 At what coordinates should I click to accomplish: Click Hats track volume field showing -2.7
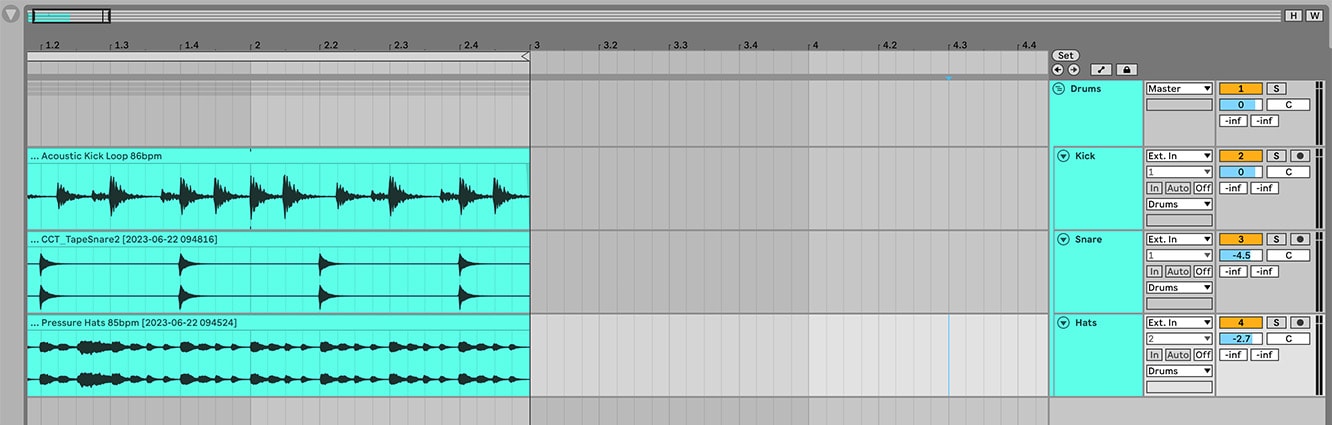coord(1240,338)
